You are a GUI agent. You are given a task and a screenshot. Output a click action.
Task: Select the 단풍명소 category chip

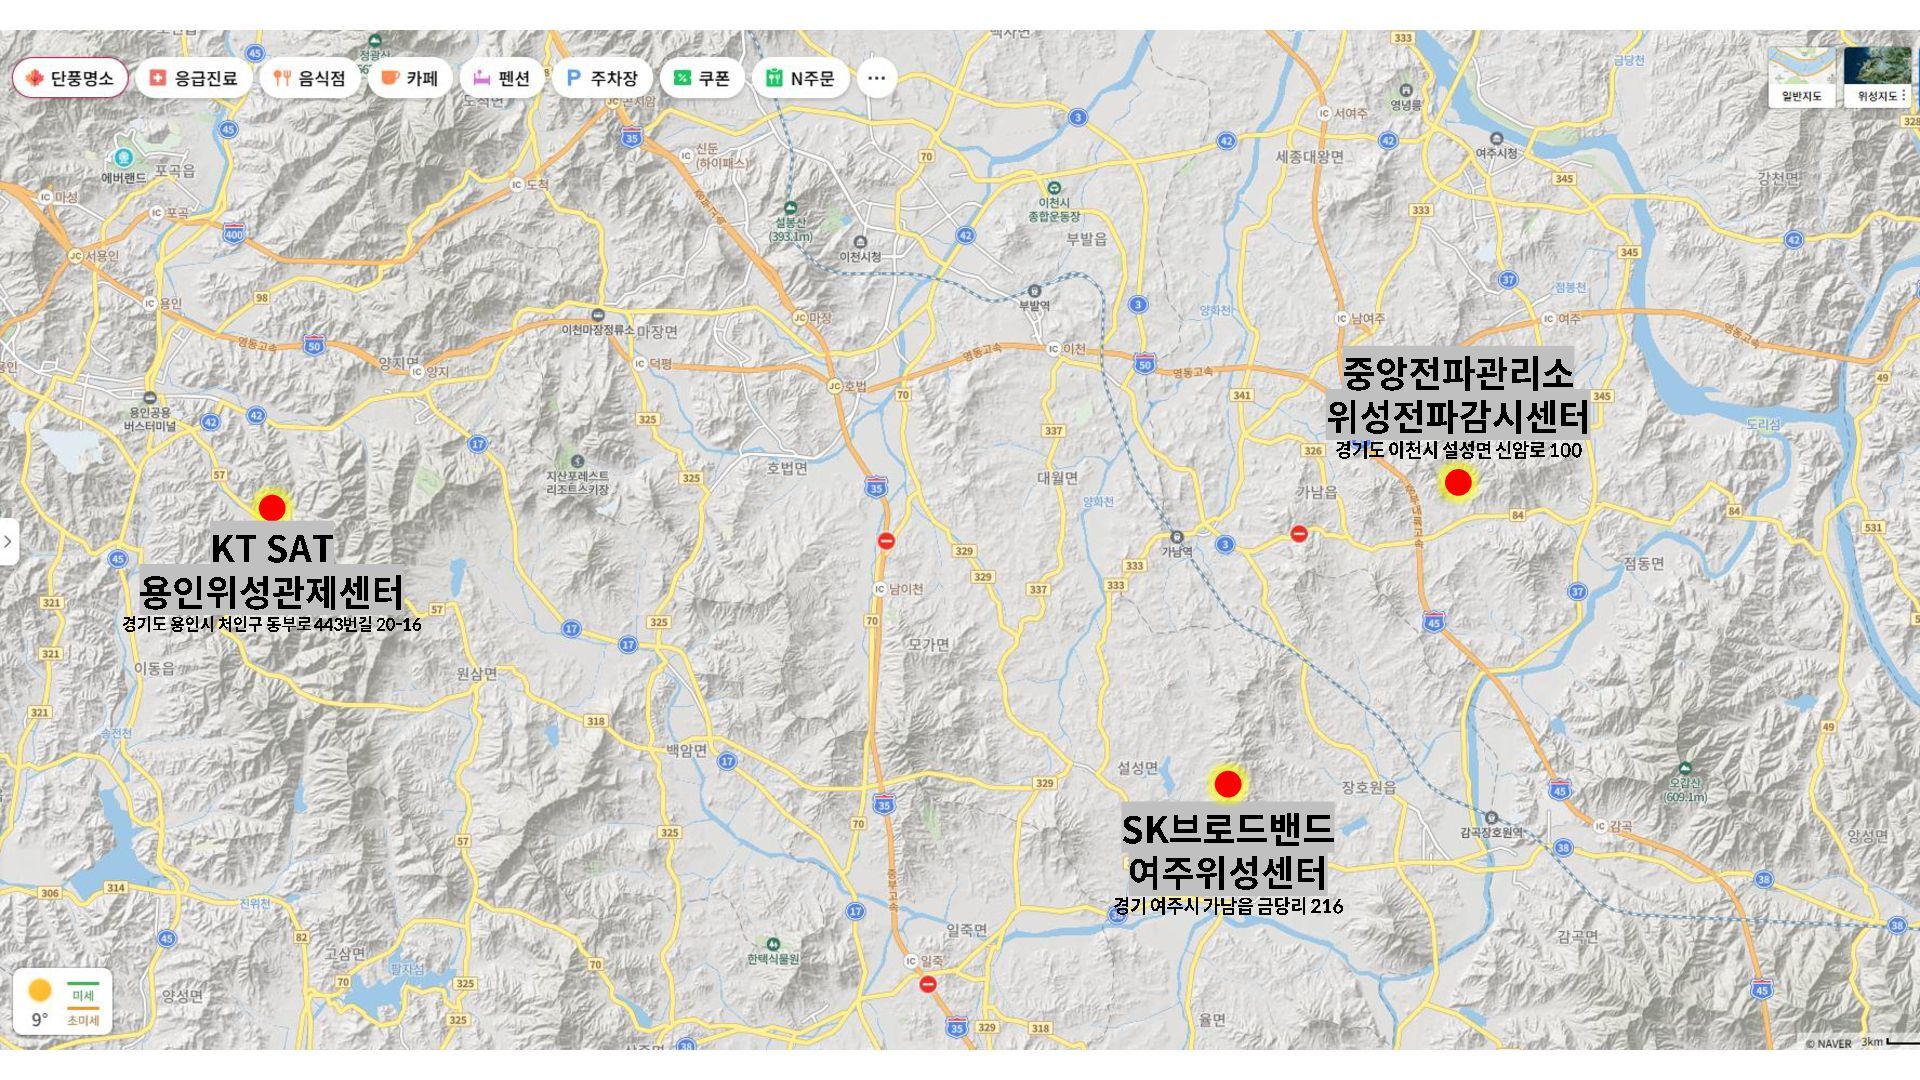tap(70, 78)
